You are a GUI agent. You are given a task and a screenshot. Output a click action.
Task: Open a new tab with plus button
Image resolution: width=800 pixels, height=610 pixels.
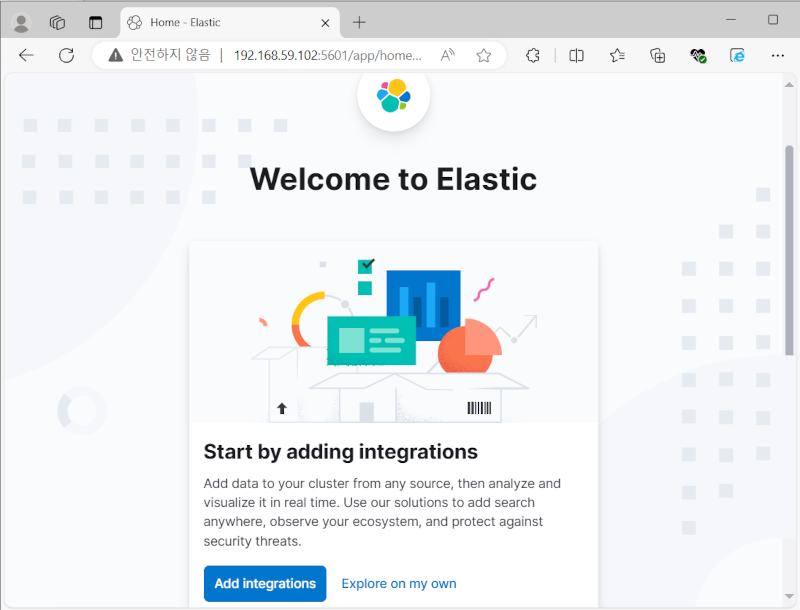[x=359, y=22]
